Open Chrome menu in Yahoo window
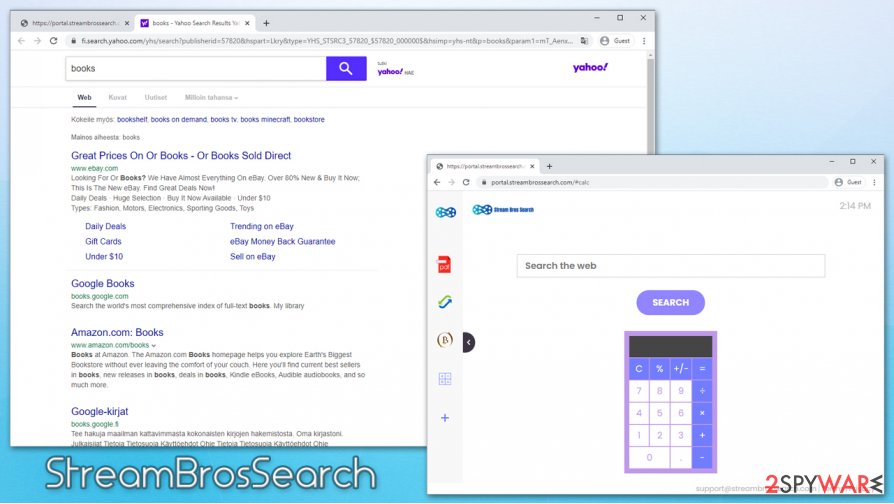 (x=644, y=41)
